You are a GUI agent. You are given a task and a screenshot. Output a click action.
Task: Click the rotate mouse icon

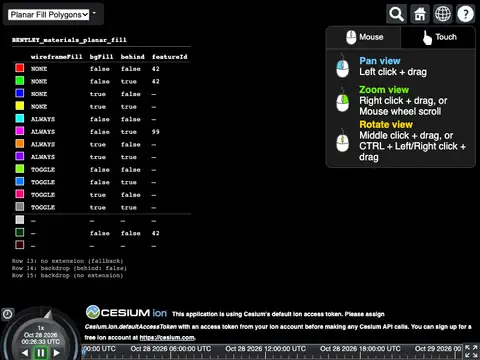tap(342, 141)
